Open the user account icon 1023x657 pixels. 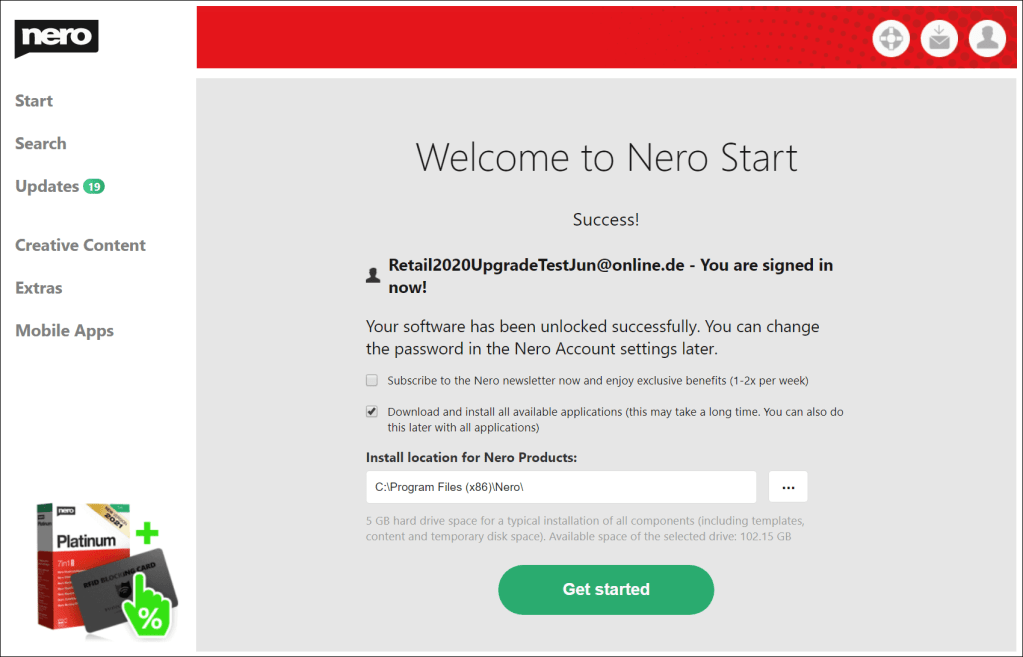(x=987, y=39)
